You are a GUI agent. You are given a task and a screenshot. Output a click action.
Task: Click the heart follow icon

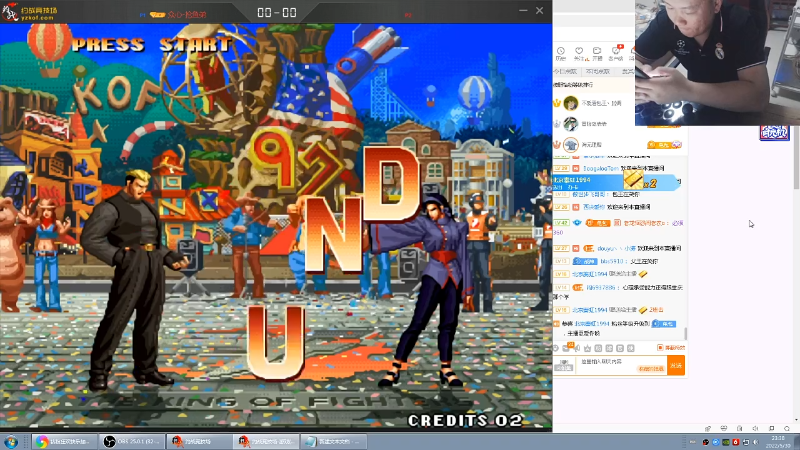point(579,53)
